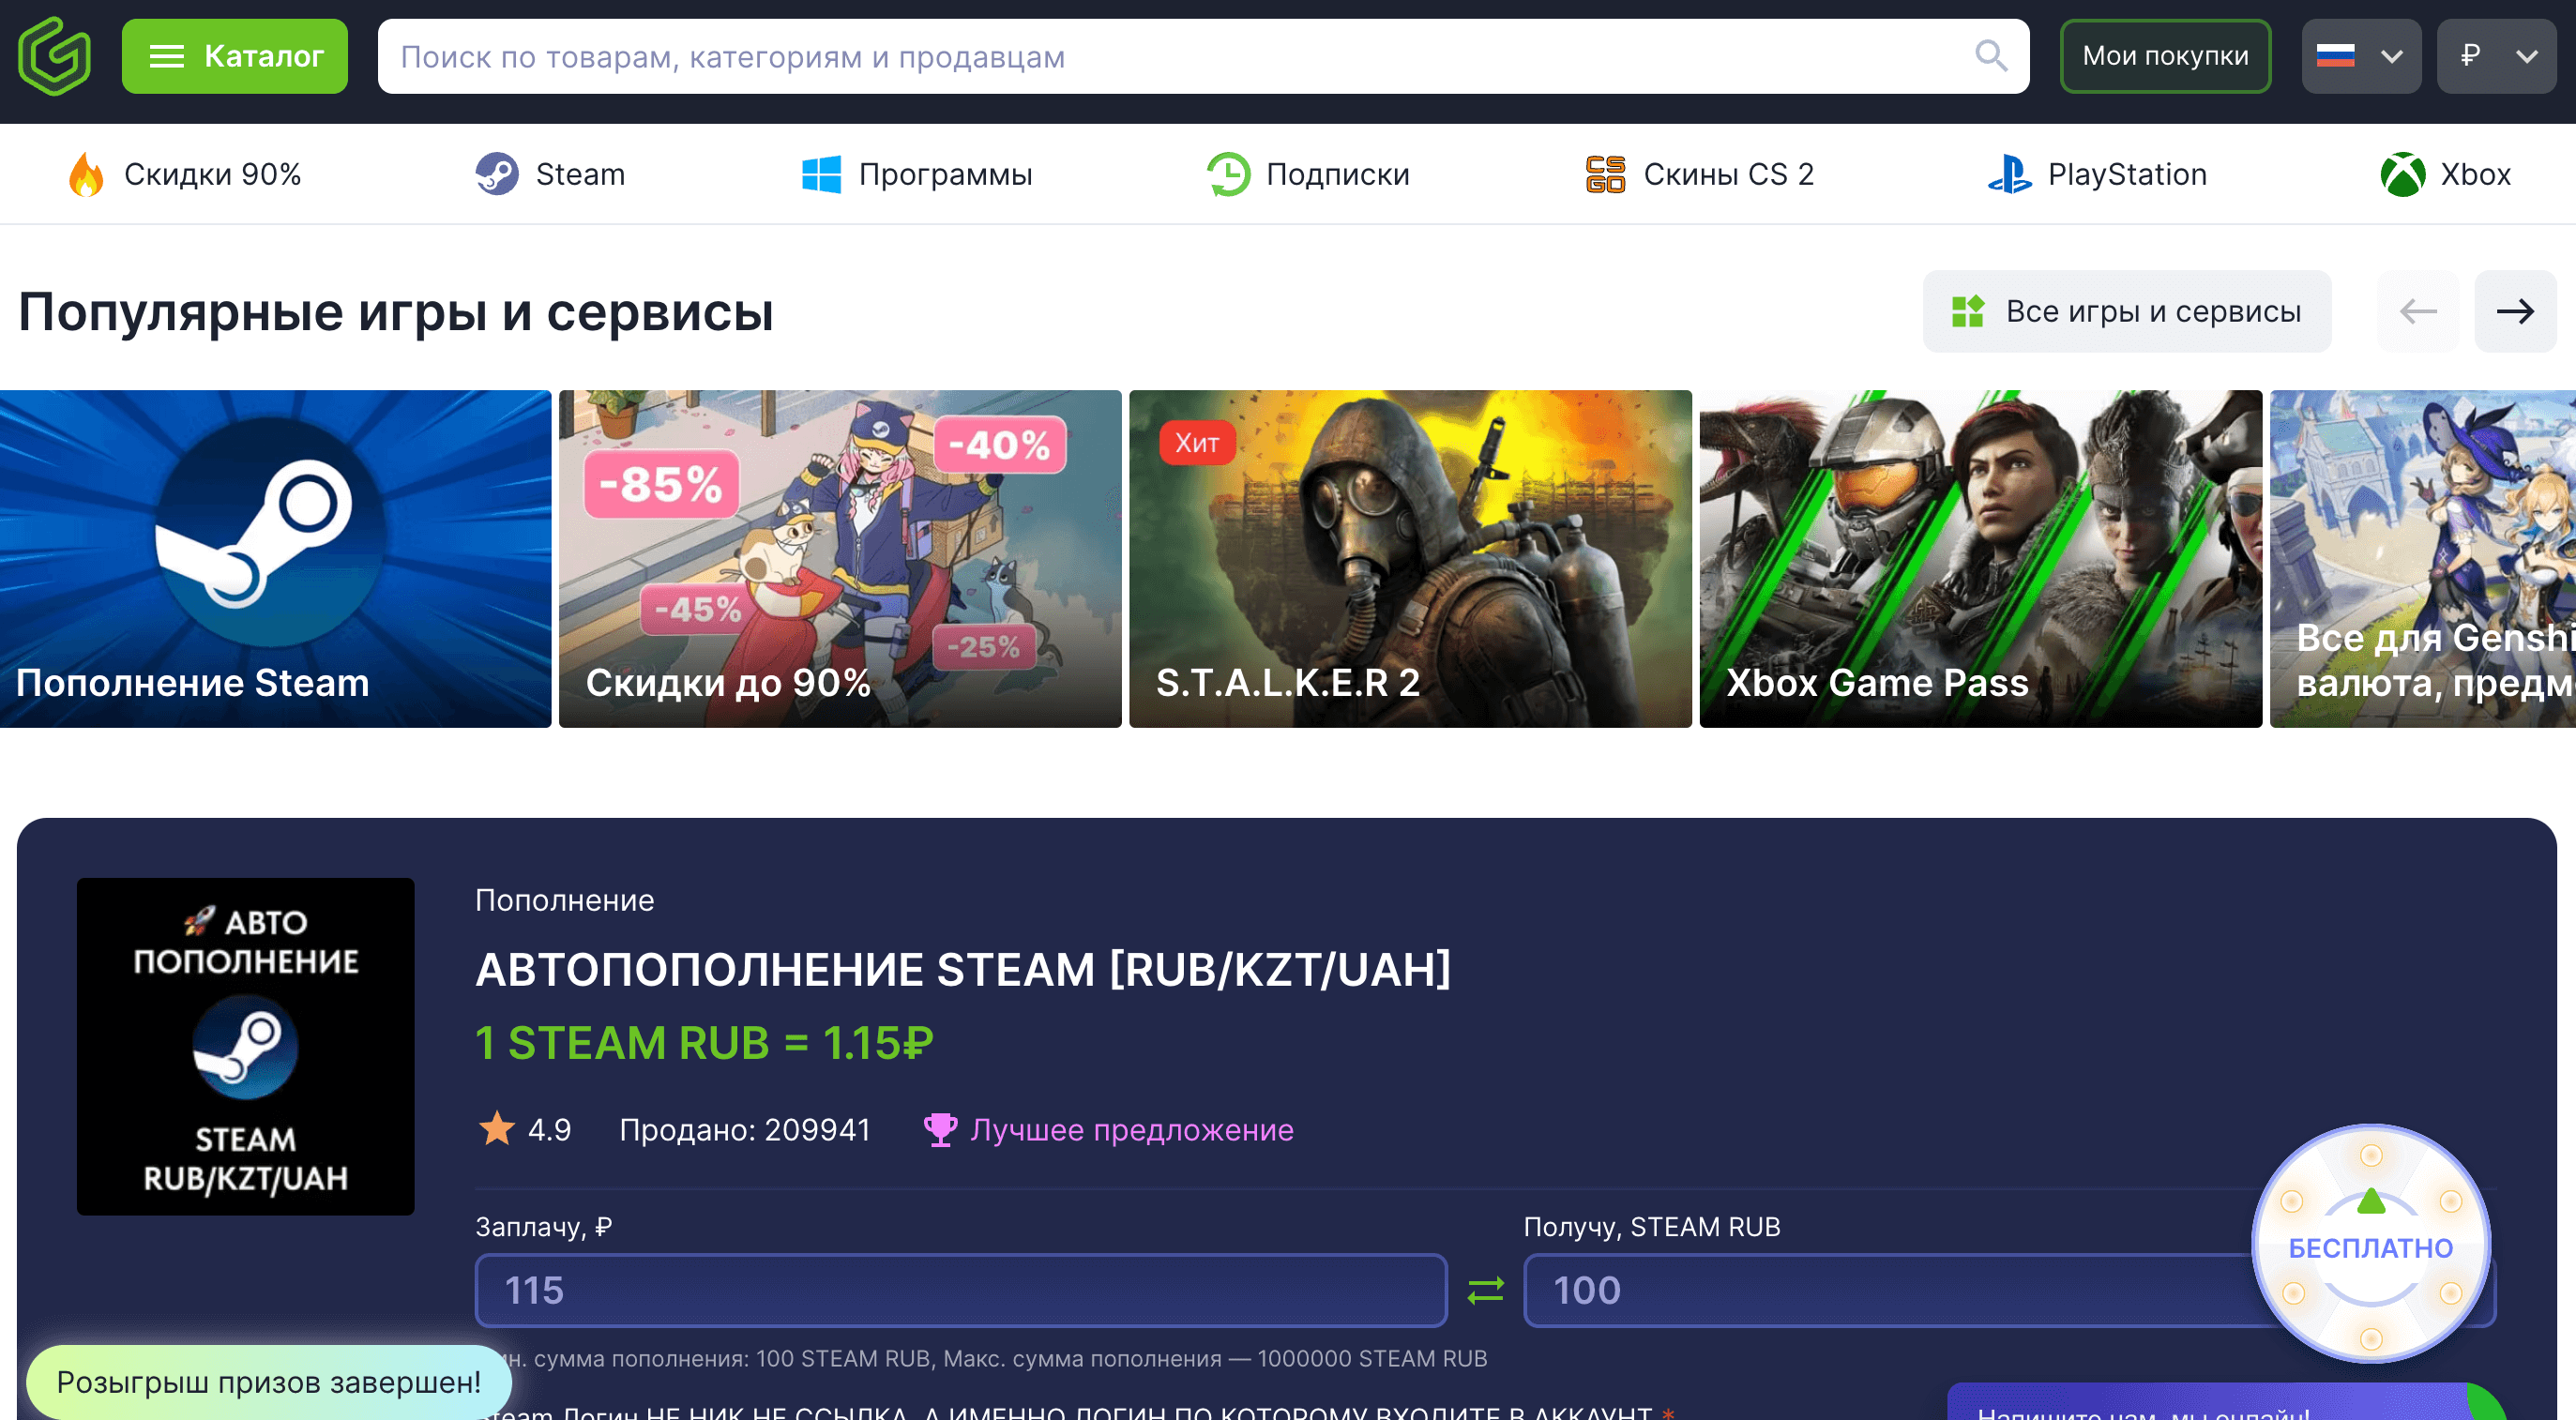This screenshot has width=2576, height=1420.
Task: Click the 'Продано: 209941' text
Action: pos(745,1130)
